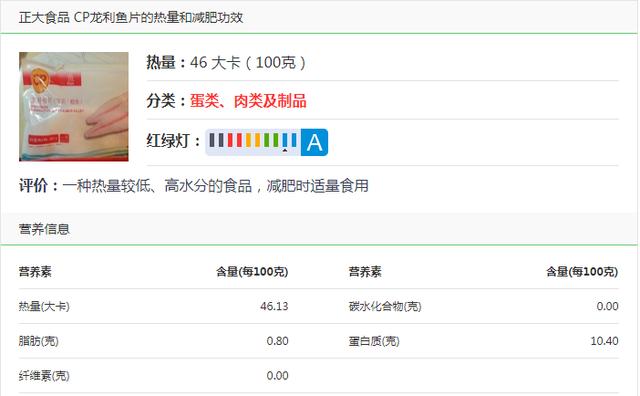Screen dimensions: 640x396
Task: Click the 评价 description text
Action: pos(194,186)
